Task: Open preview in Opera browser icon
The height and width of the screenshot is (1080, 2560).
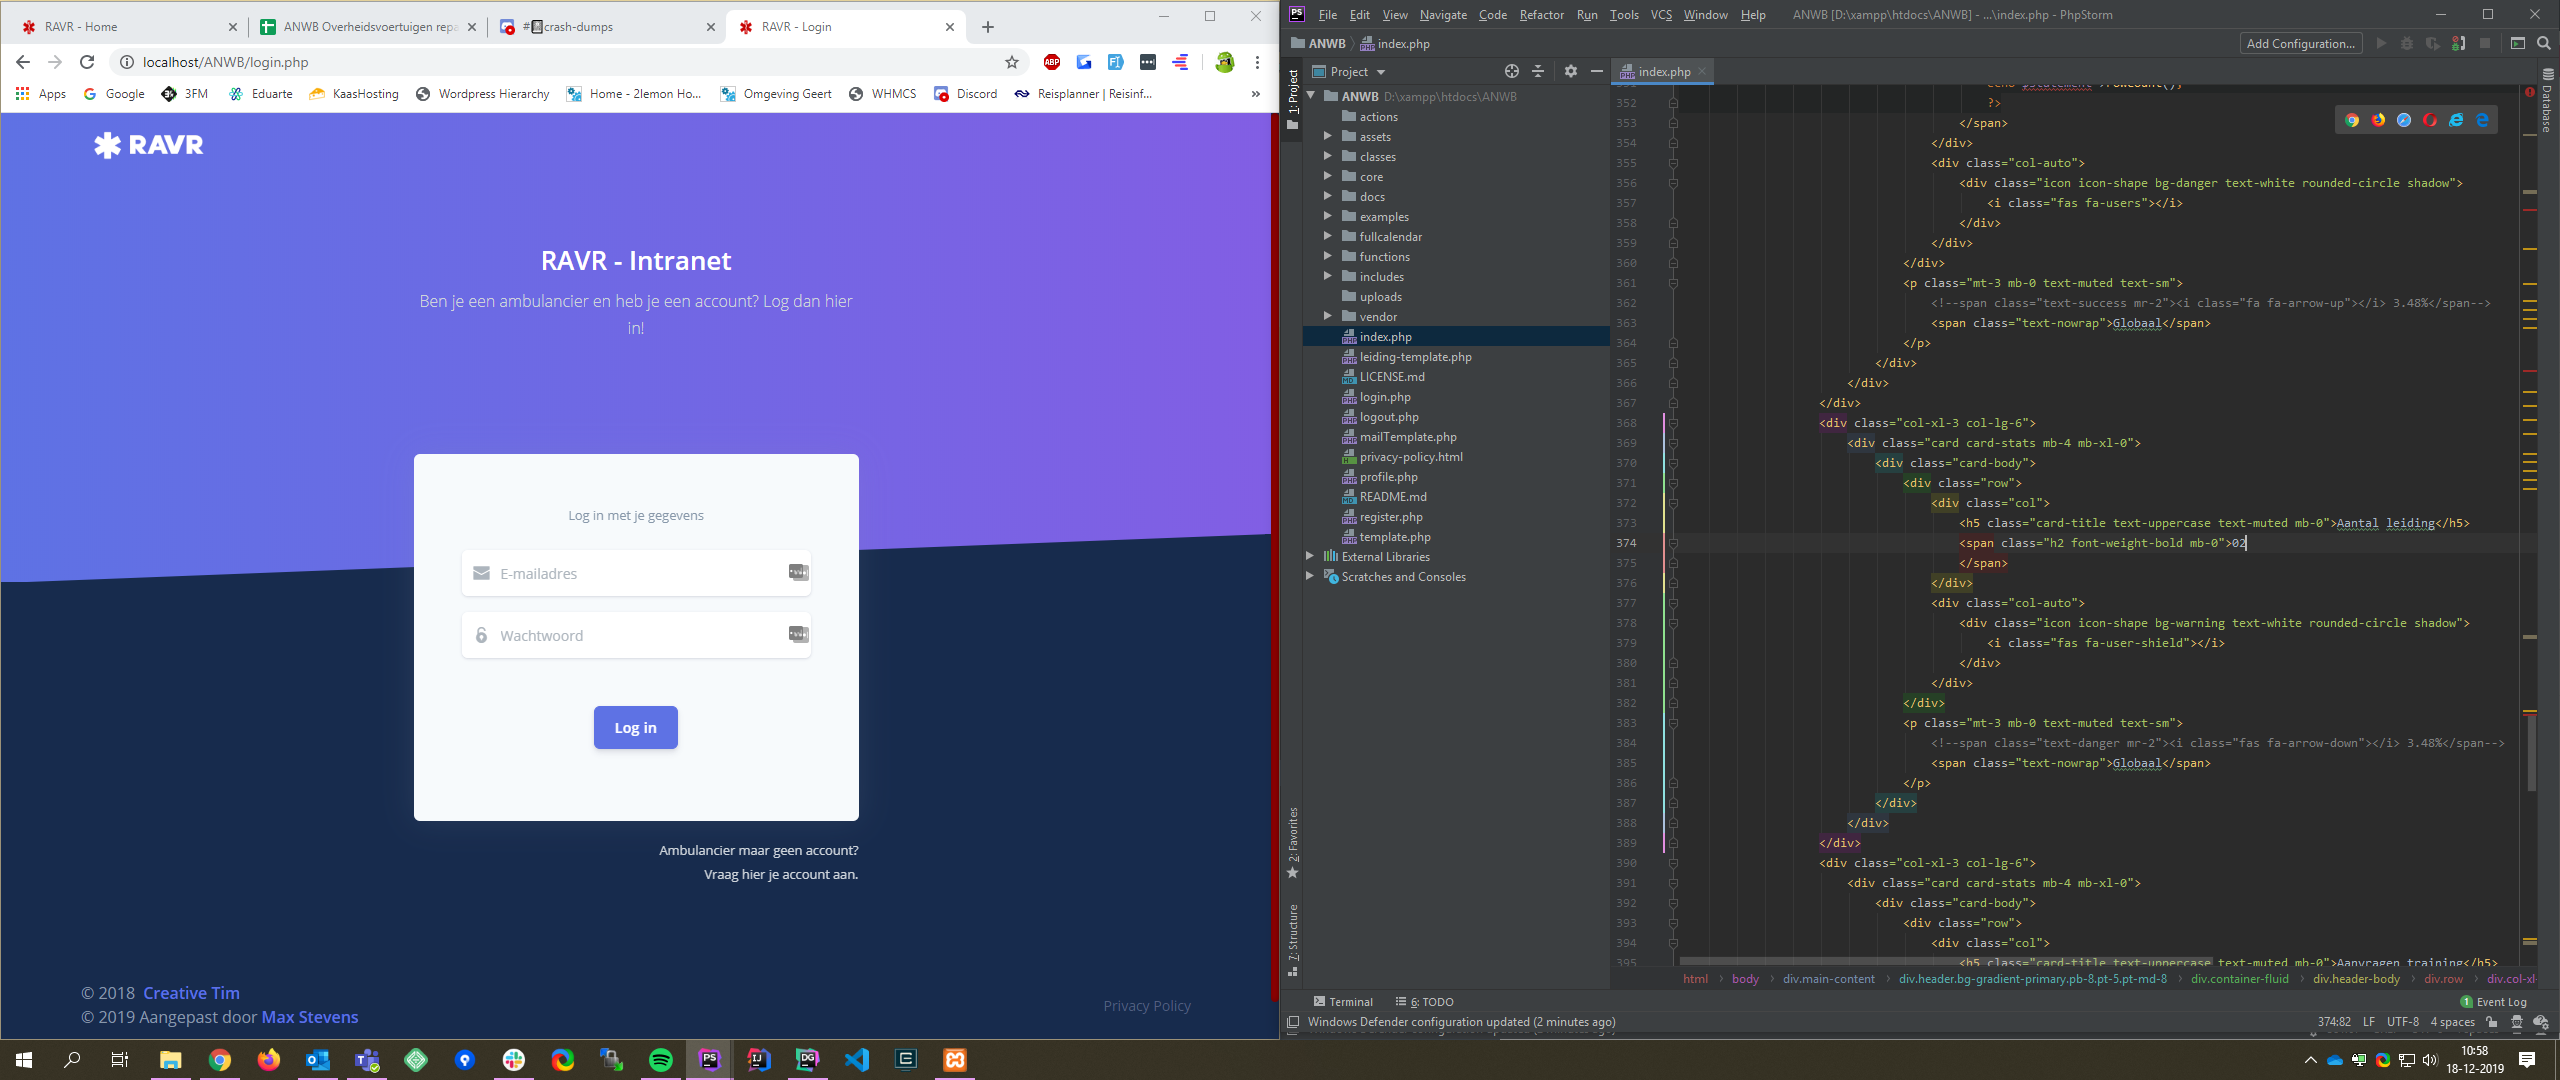Action: 2430,120
